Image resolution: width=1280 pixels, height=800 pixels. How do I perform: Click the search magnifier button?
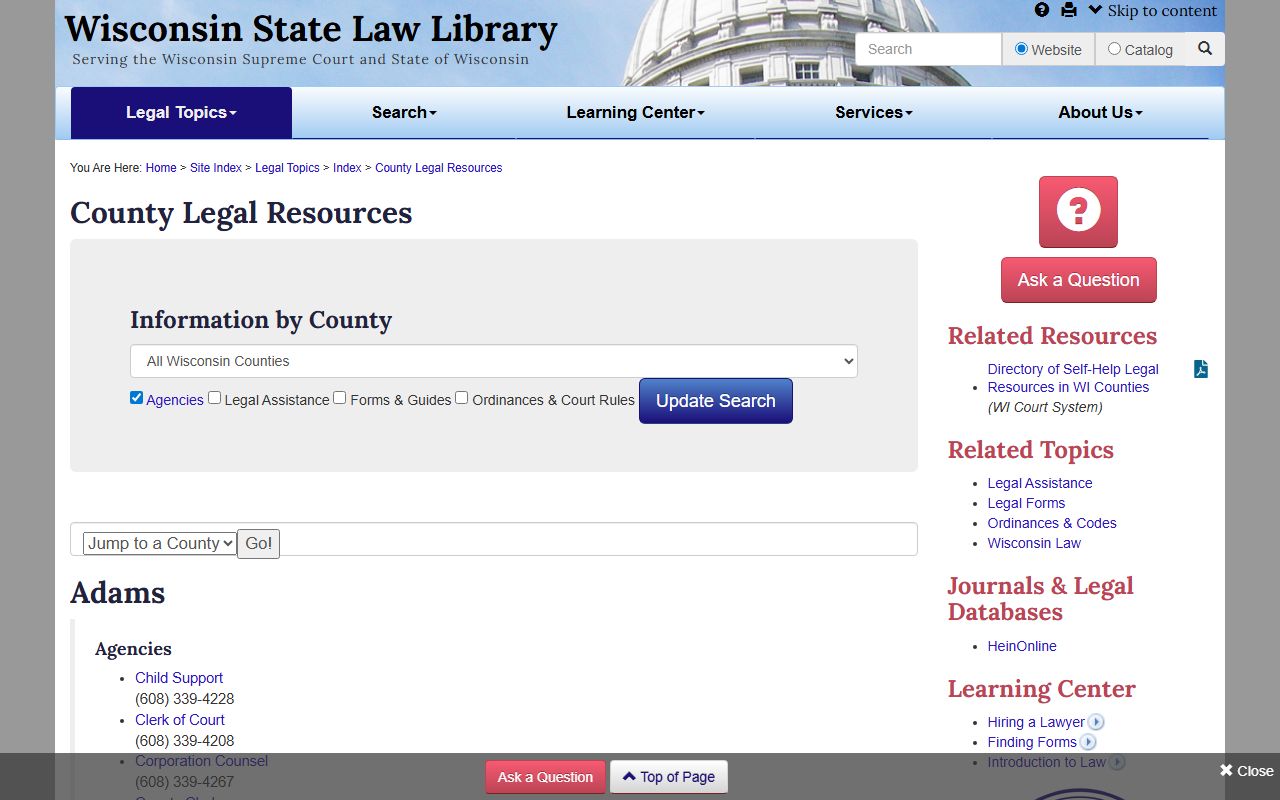[1205, 48]
